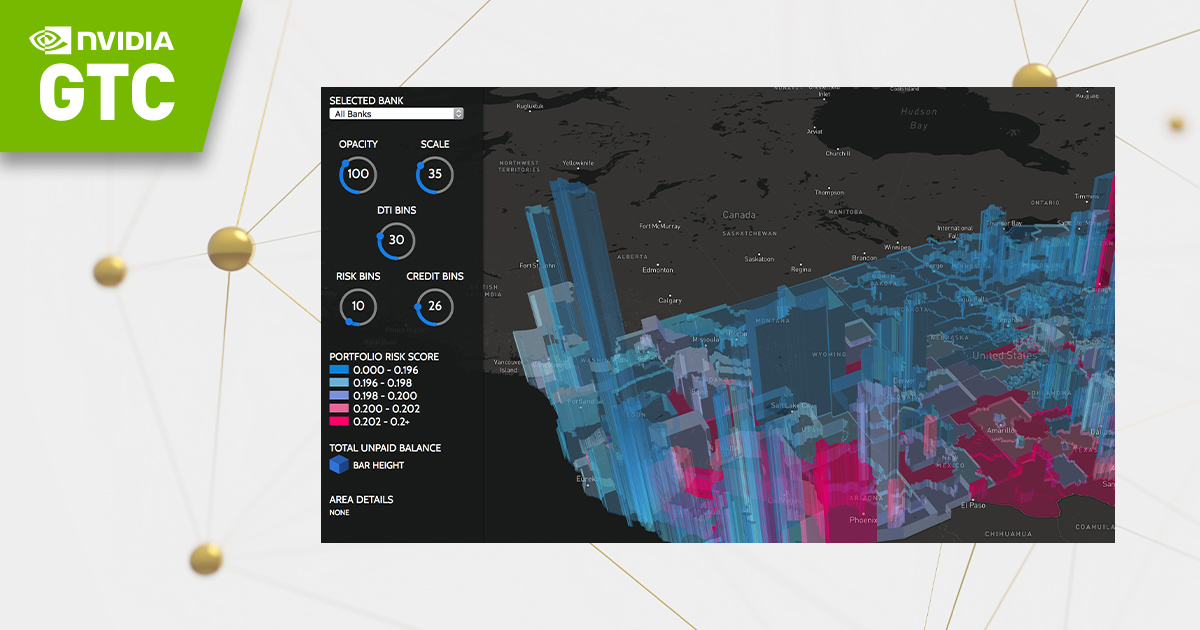Click the Hudson Bay label on the map
Screen dimensions: 1200x630
click(918, 118)
